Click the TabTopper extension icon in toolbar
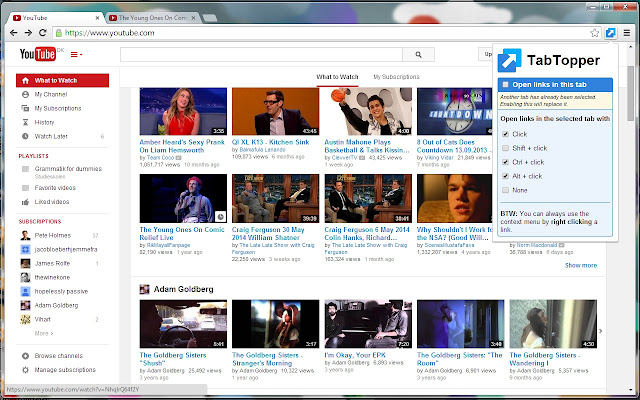The height and width of the screenshot is (400, 640). point(610,33)
